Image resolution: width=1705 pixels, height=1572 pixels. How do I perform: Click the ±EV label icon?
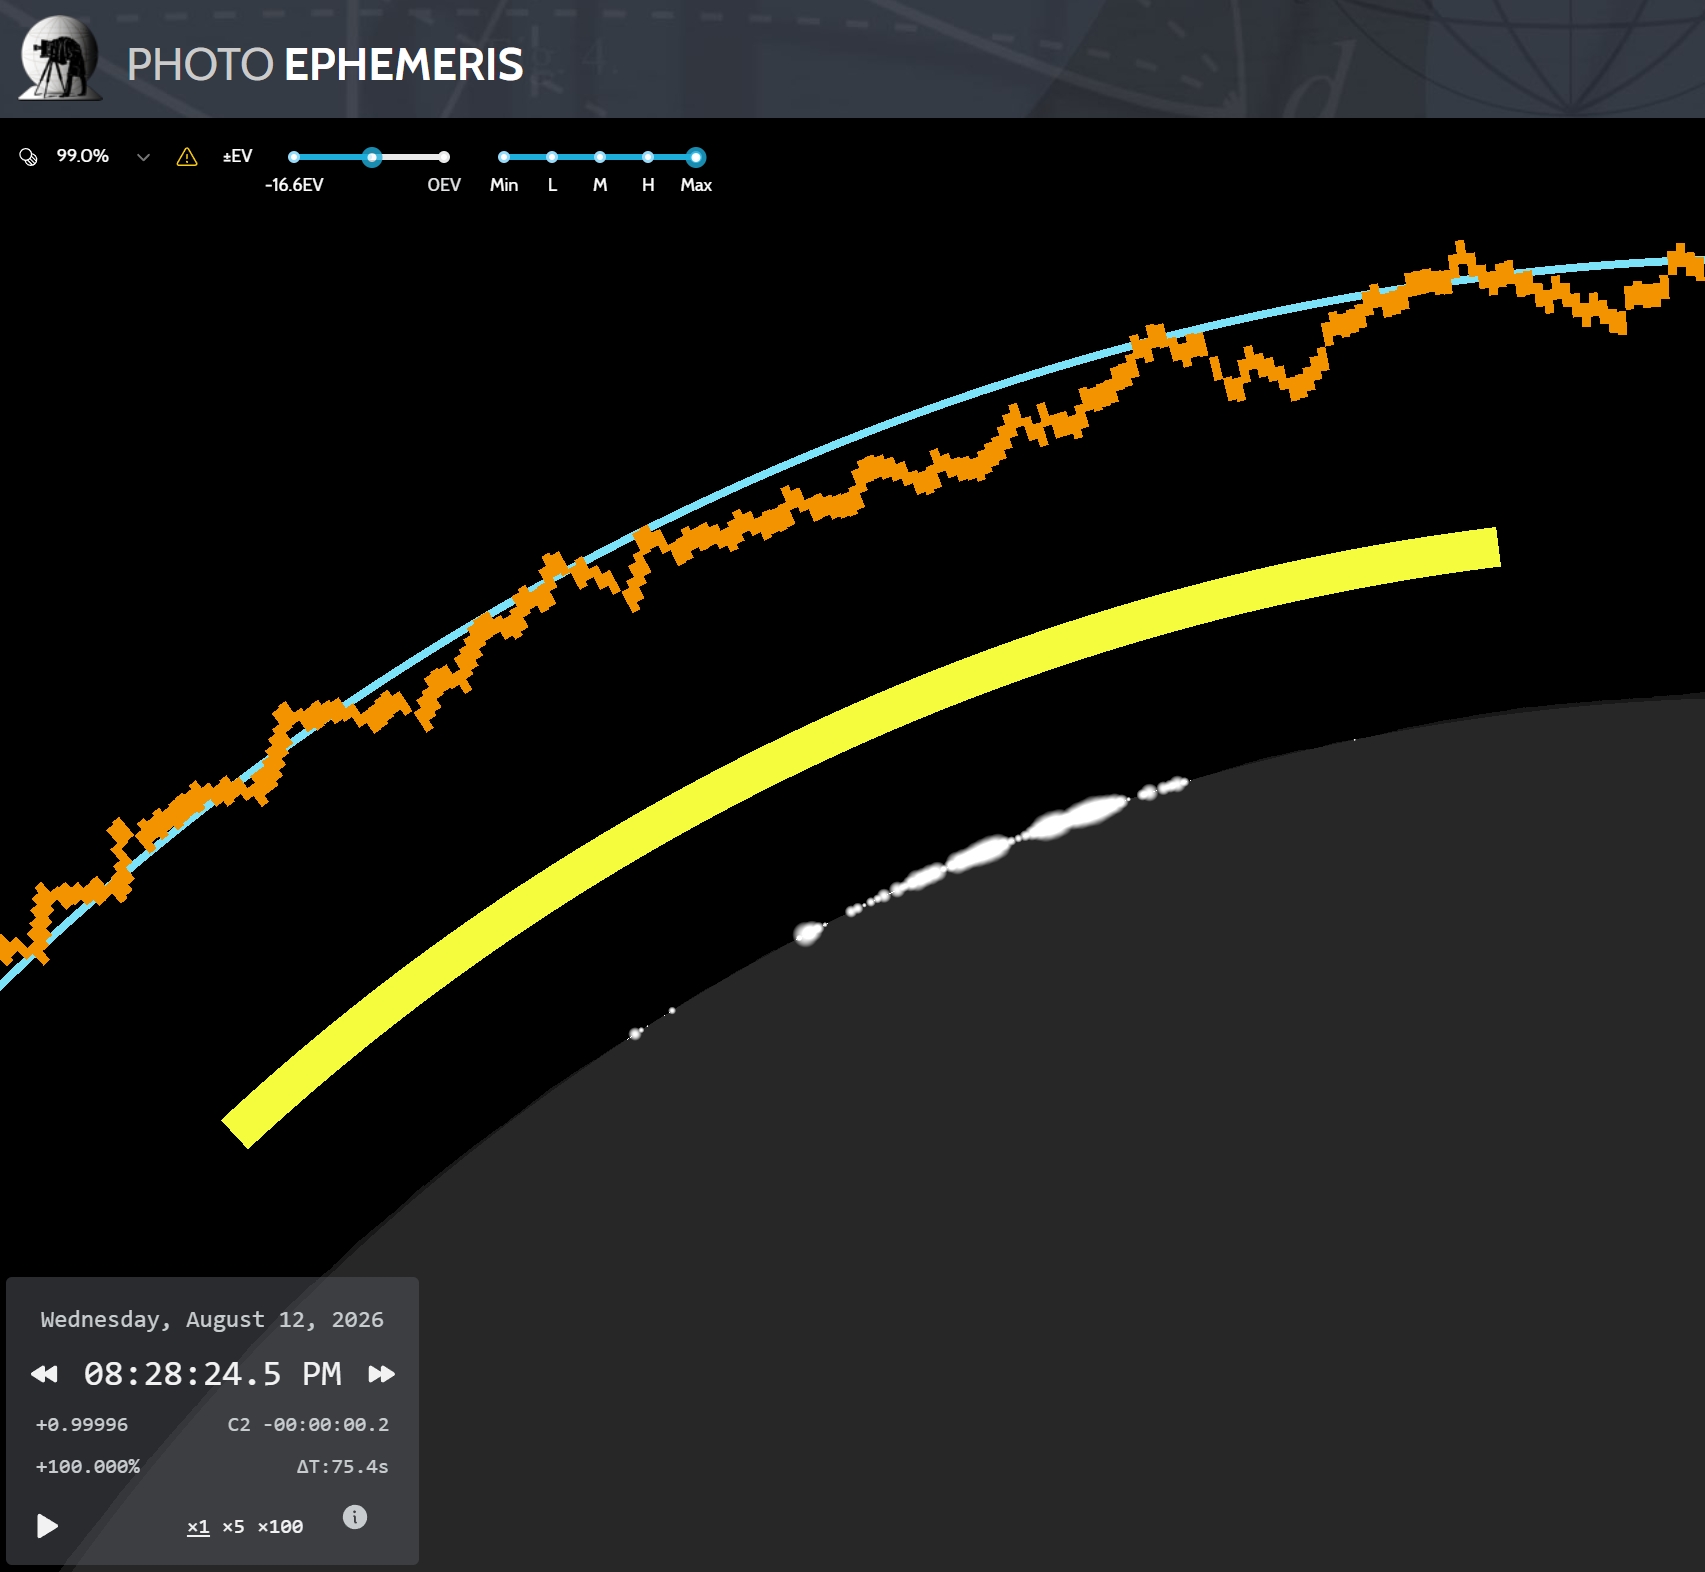236,157
